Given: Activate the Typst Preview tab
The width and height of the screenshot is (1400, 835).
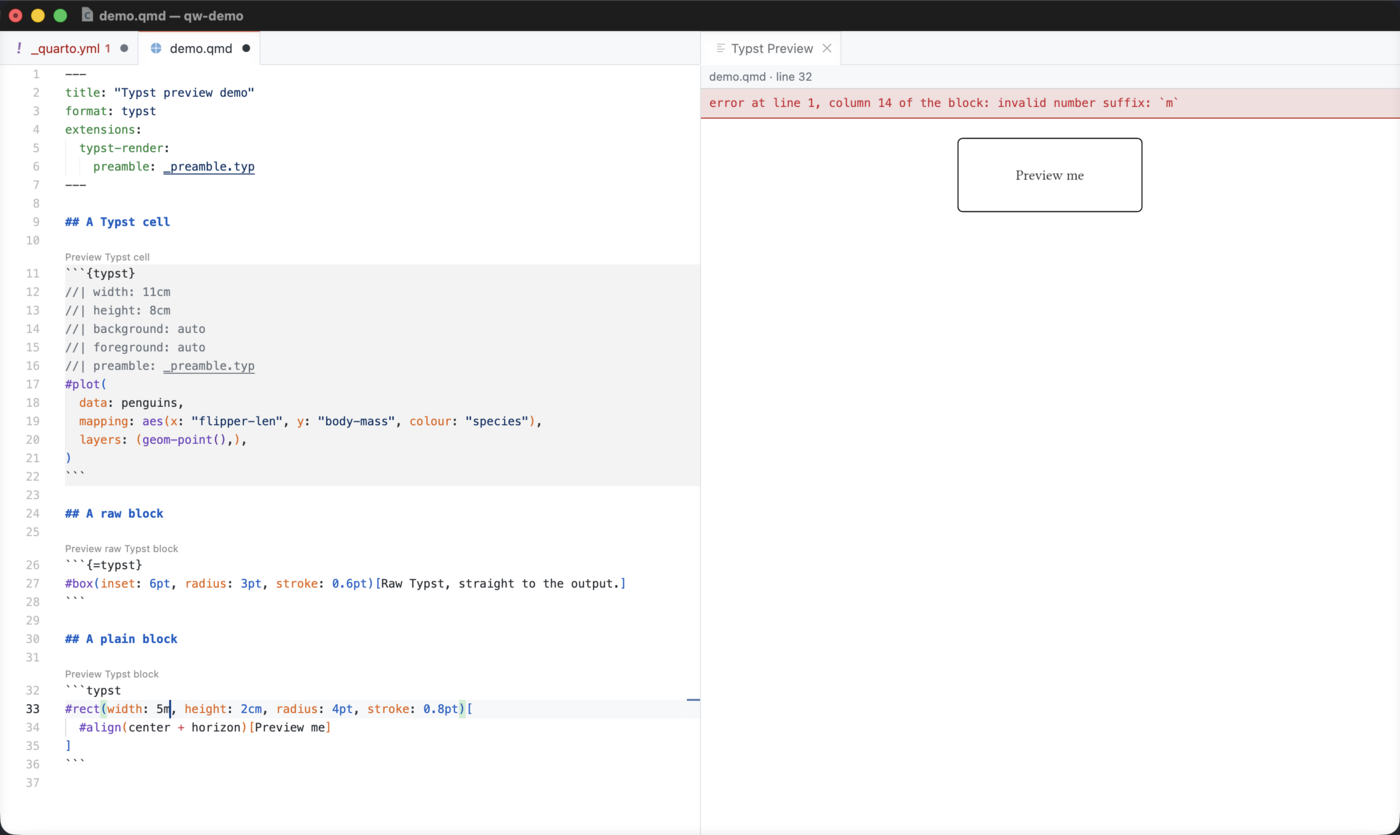Looking at the screenshot, I should [772, 48].
